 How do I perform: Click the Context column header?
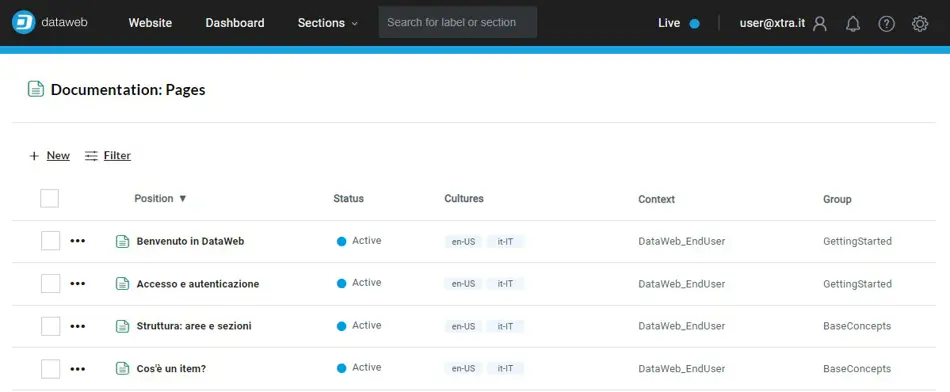pos(656,199)
